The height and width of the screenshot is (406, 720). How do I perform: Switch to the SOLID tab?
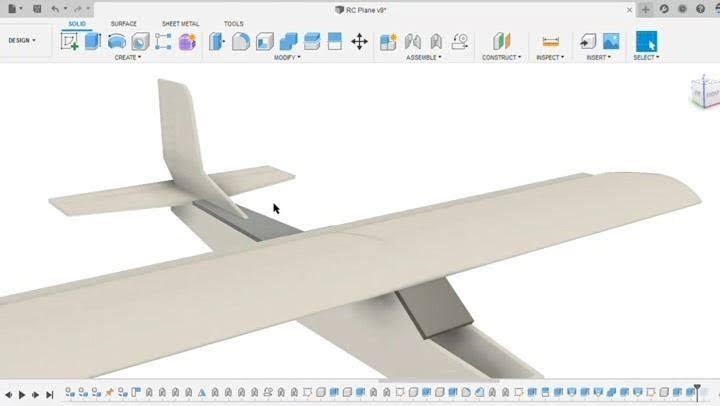click(77, 23)
